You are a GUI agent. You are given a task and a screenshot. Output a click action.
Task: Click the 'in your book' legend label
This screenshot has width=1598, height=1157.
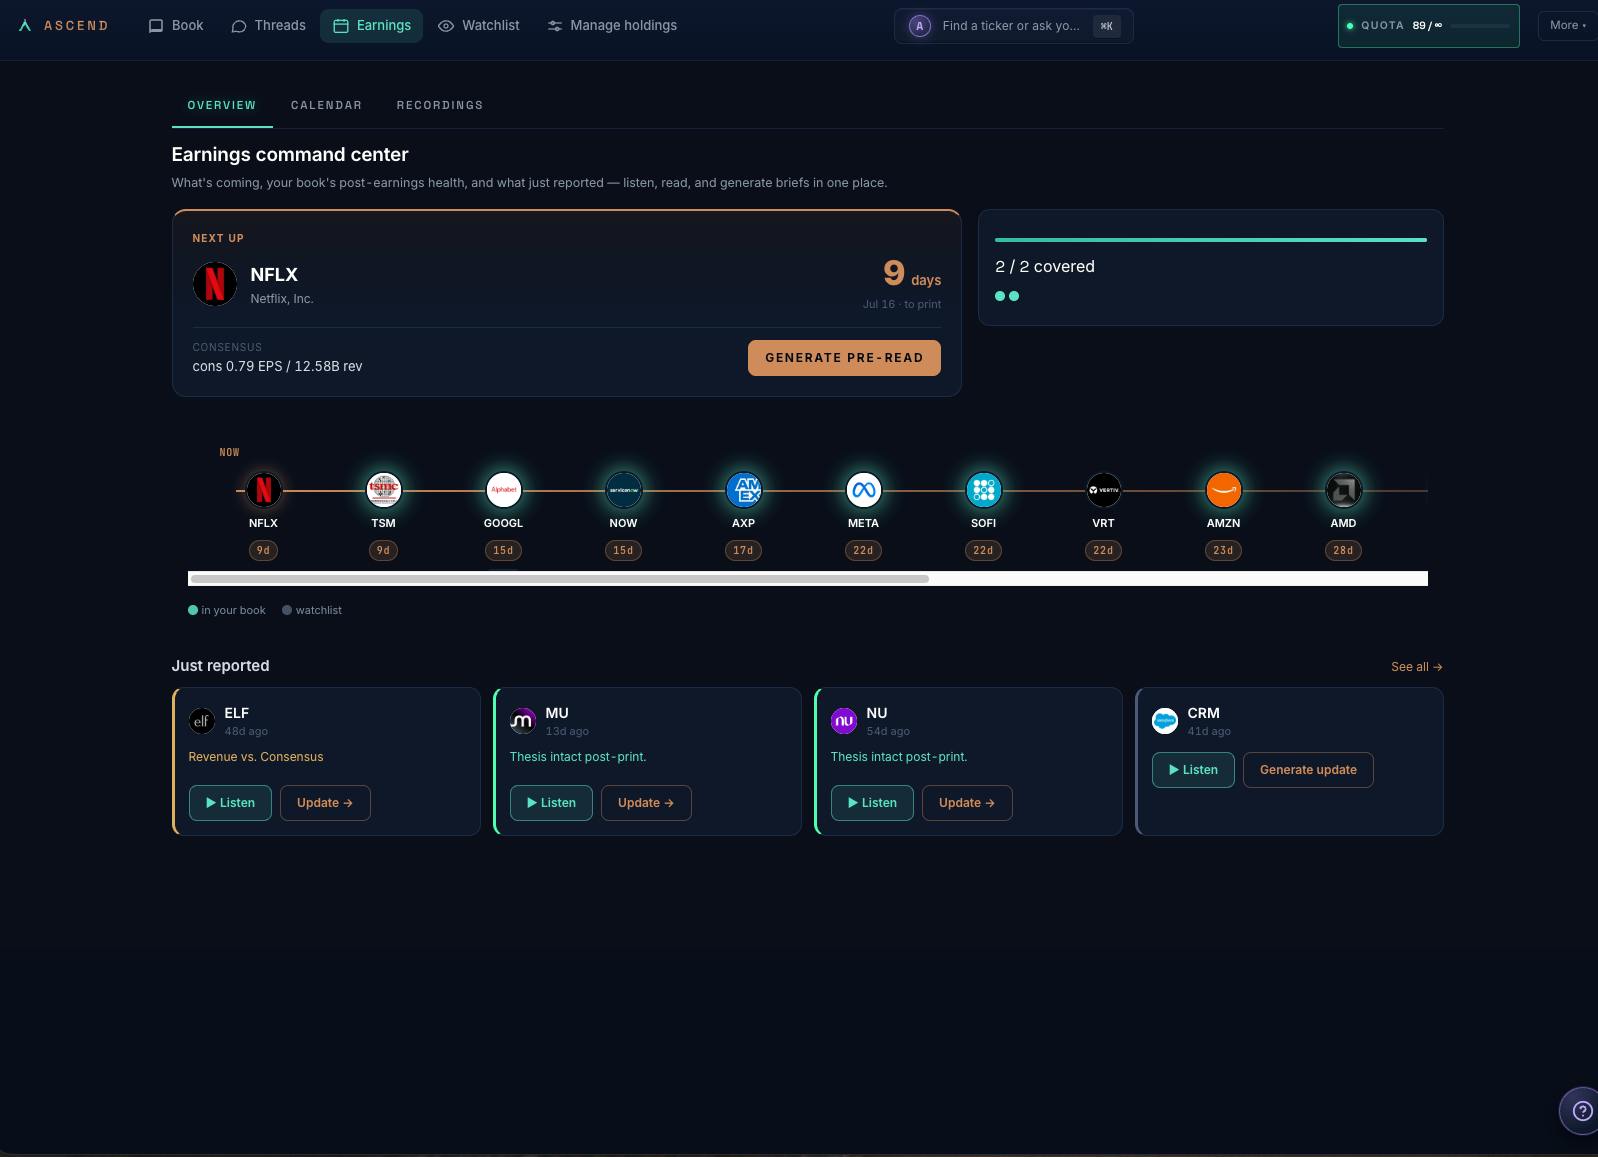point(233,610)
